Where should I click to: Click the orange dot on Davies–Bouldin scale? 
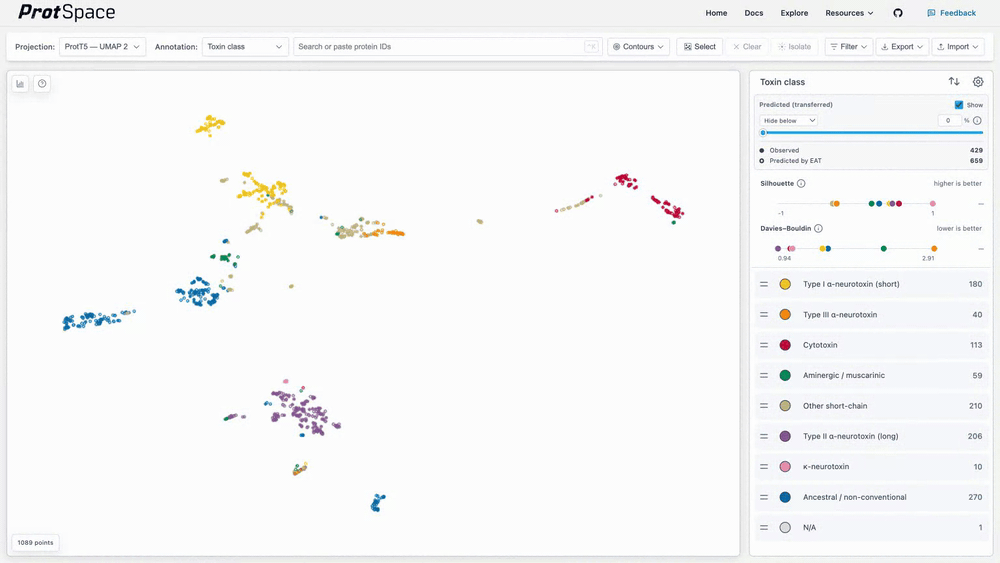click(934, 249)
